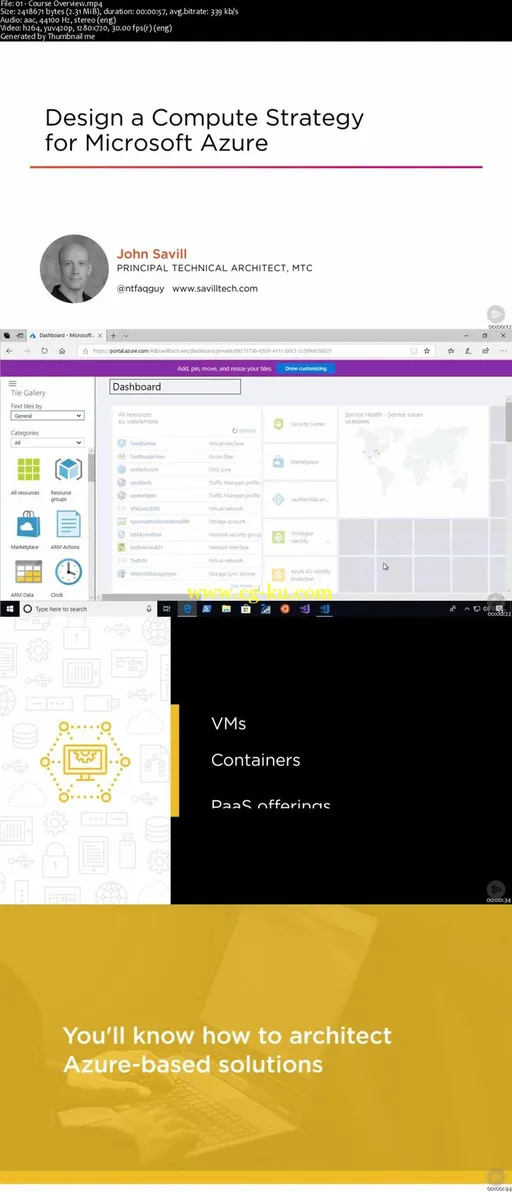Click the www.savilltech.com link on title slide
Image resolution: width=512 pixels, height=1192 pixels.
(x=215, y=289)
